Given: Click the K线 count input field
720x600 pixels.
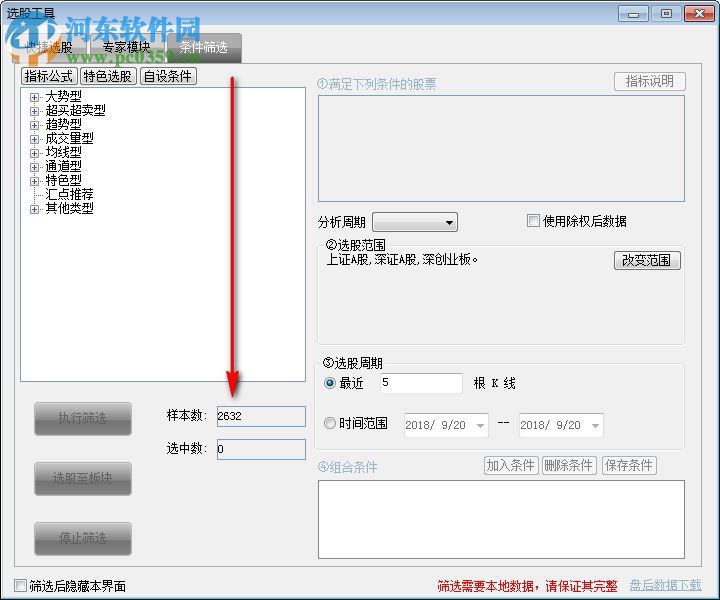Looking at the screenshot, I should click(x=421, y=383).
